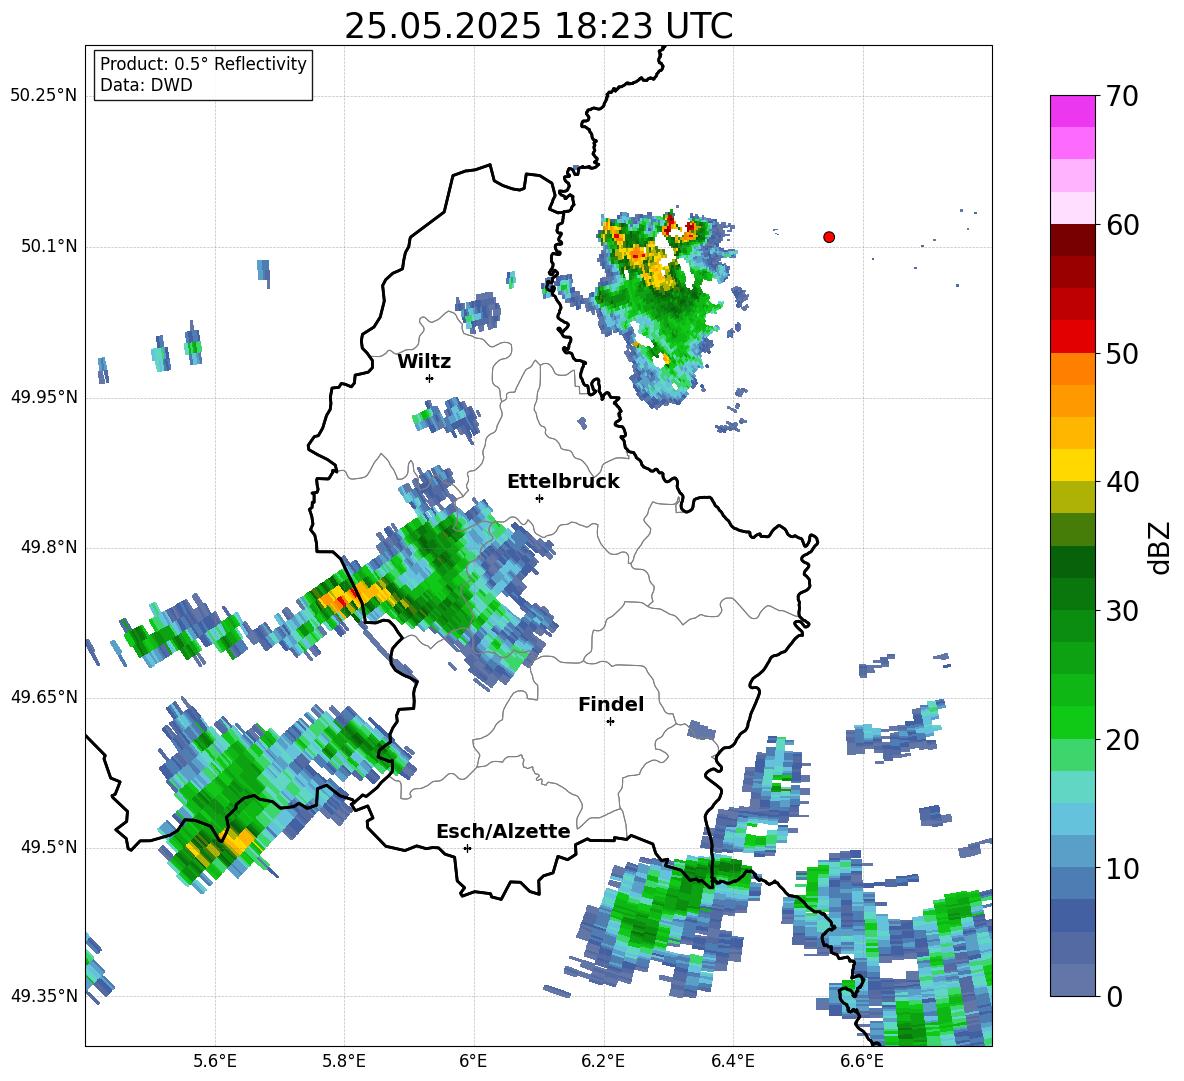Screen dimensions: 1184x1081
Task: Click the 70 value on colorbar
Action: [x=1121, y=96]
